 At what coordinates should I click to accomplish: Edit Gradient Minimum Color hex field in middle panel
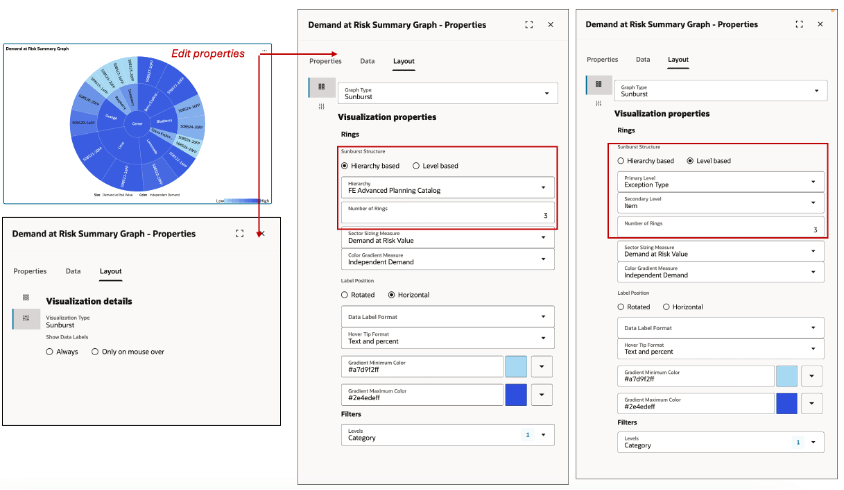pyautogui.click(x=422, y=367)
